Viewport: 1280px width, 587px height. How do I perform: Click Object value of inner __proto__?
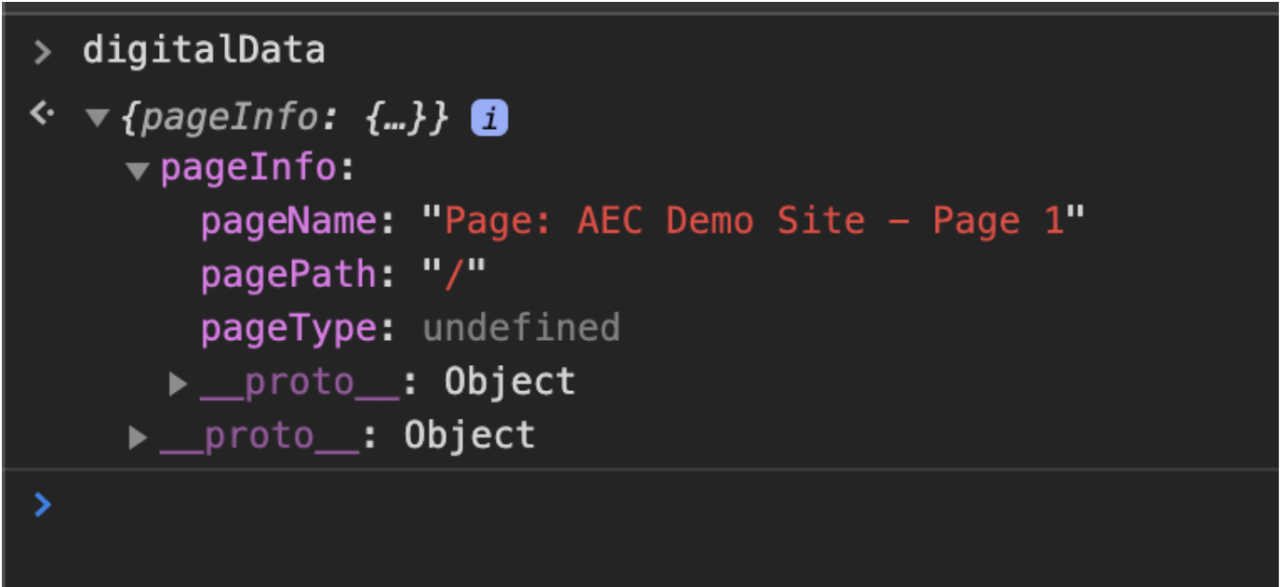510,381
